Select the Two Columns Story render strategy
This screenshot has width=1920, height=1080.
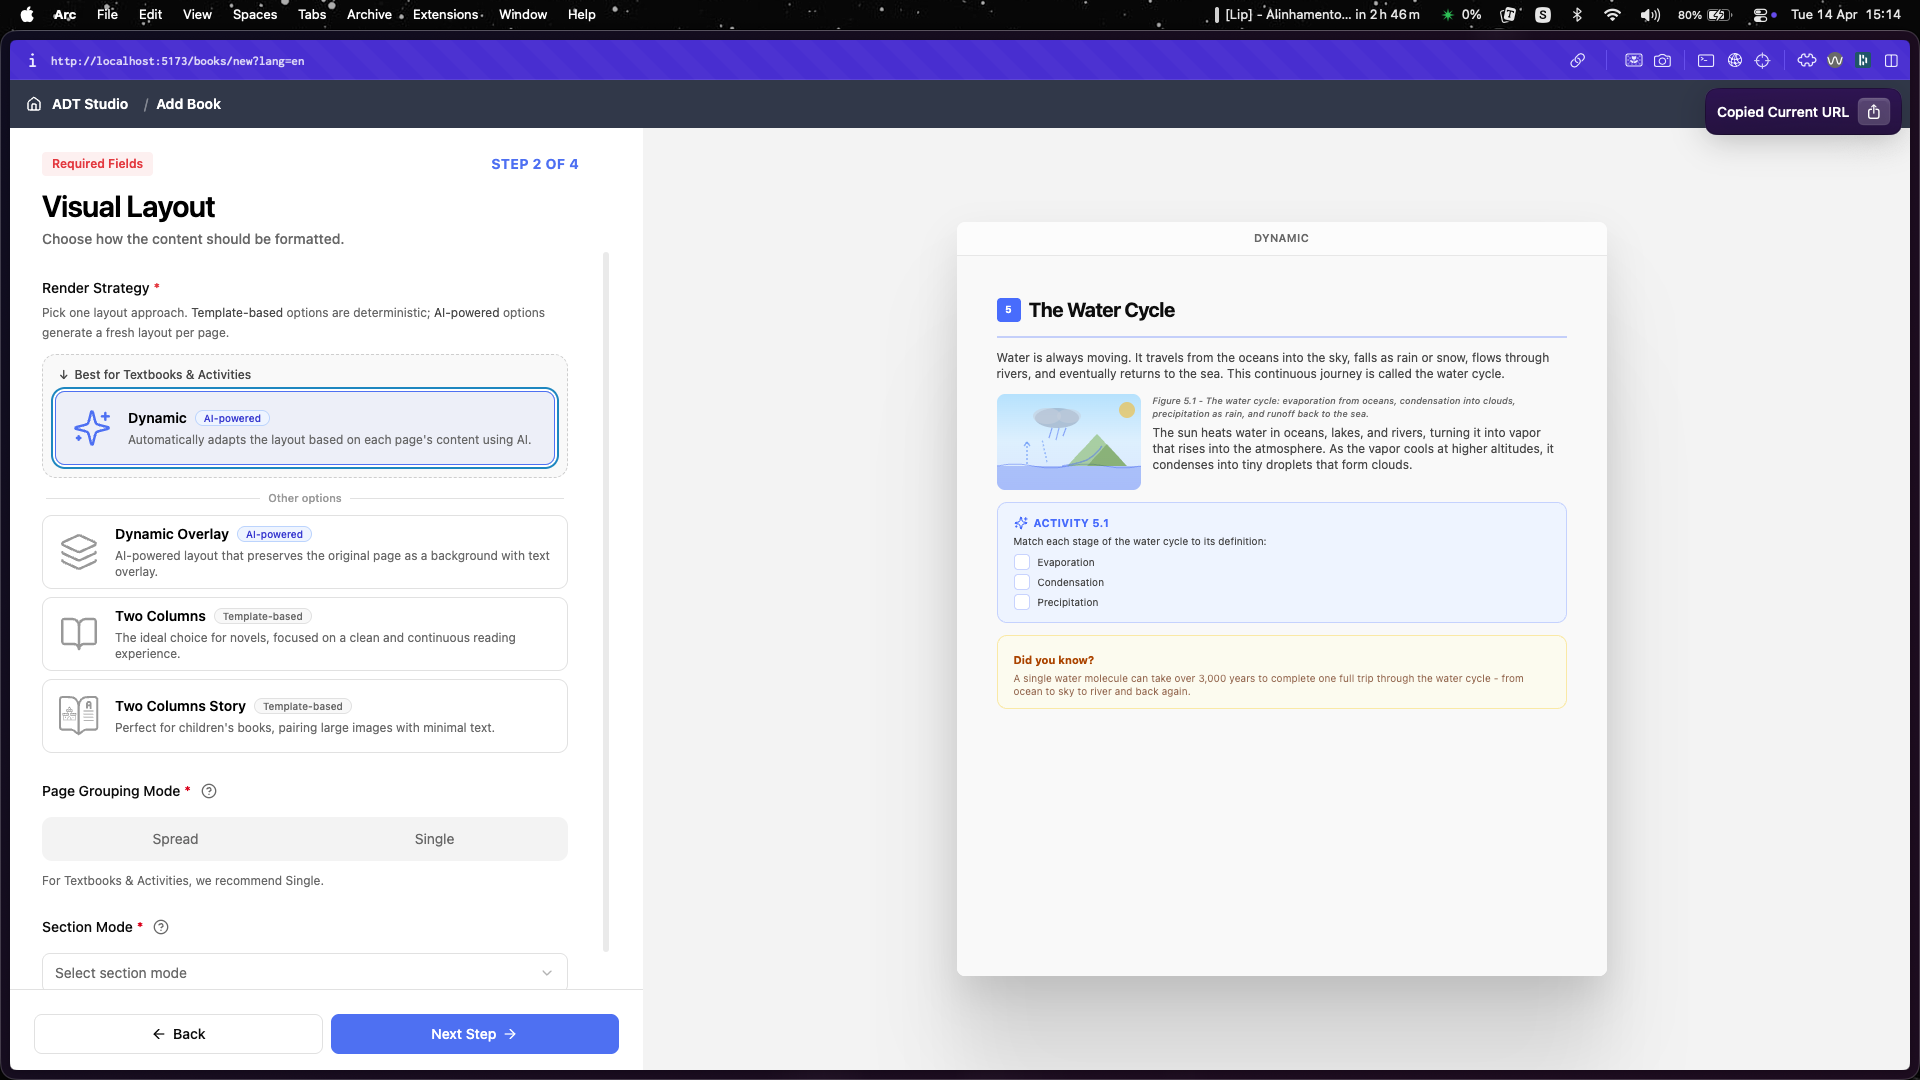(305, 716)
